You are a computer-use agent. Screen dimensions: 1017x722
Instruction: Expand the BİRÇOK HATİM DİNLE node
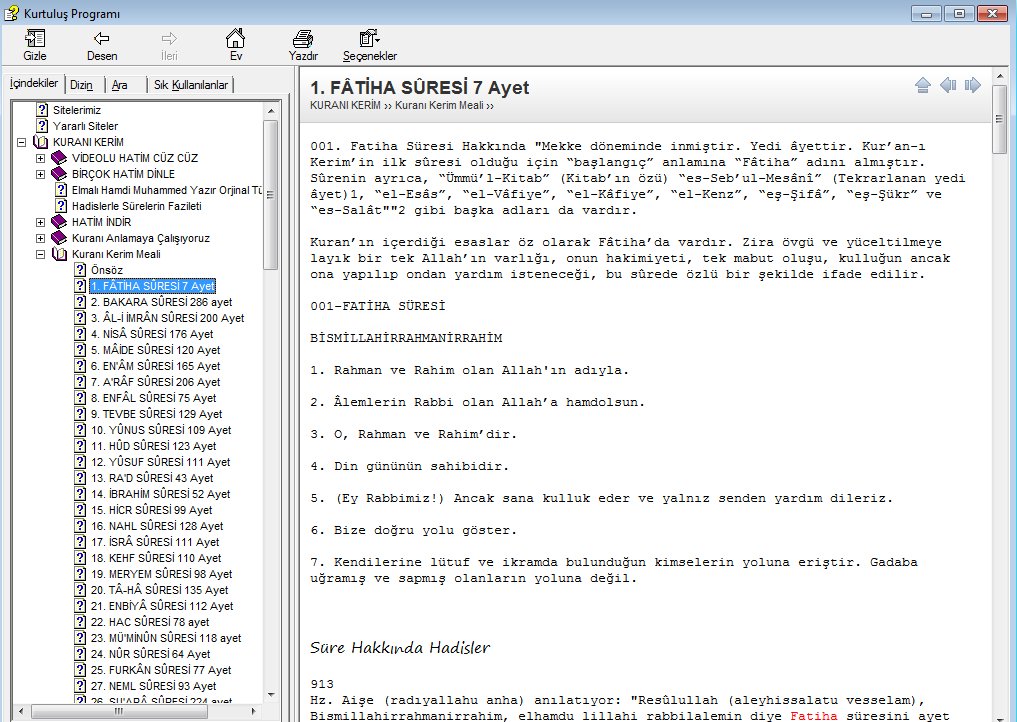(x=40, y=174)
